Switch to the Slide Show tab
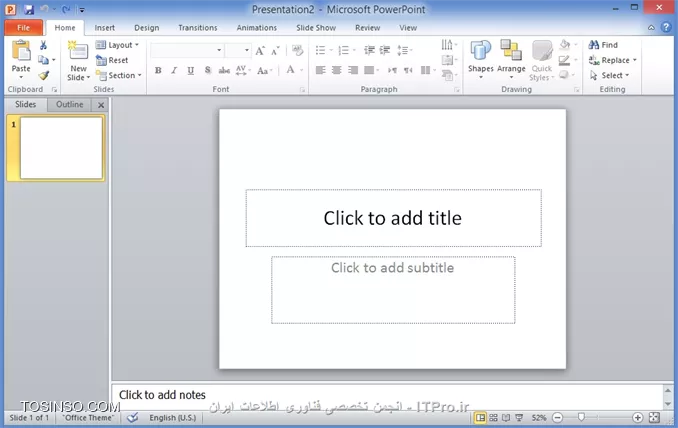This screenshot has width=678, height=428. point(316,28)
